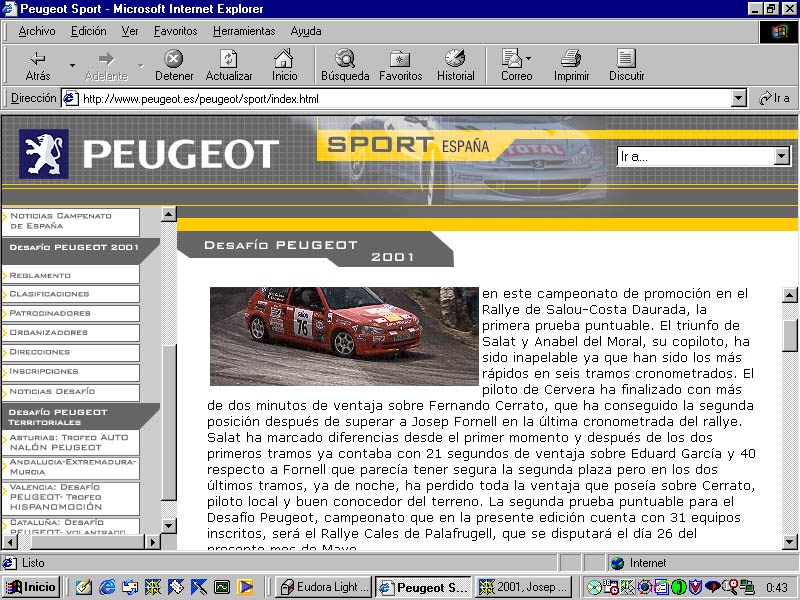Click the article scroll down arrow
Viewport: 800px width, 600px height.
click(789, 541)
